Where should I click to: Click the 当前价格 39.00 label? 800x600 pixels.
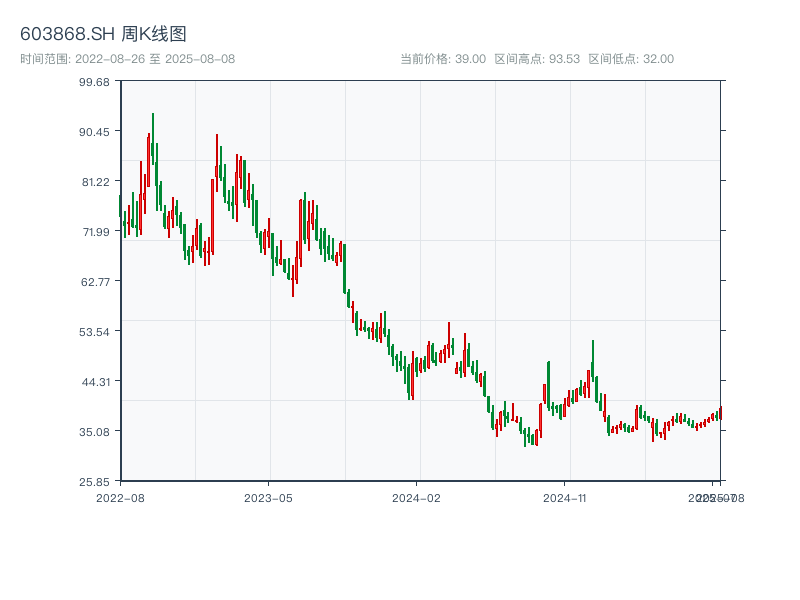443,59
